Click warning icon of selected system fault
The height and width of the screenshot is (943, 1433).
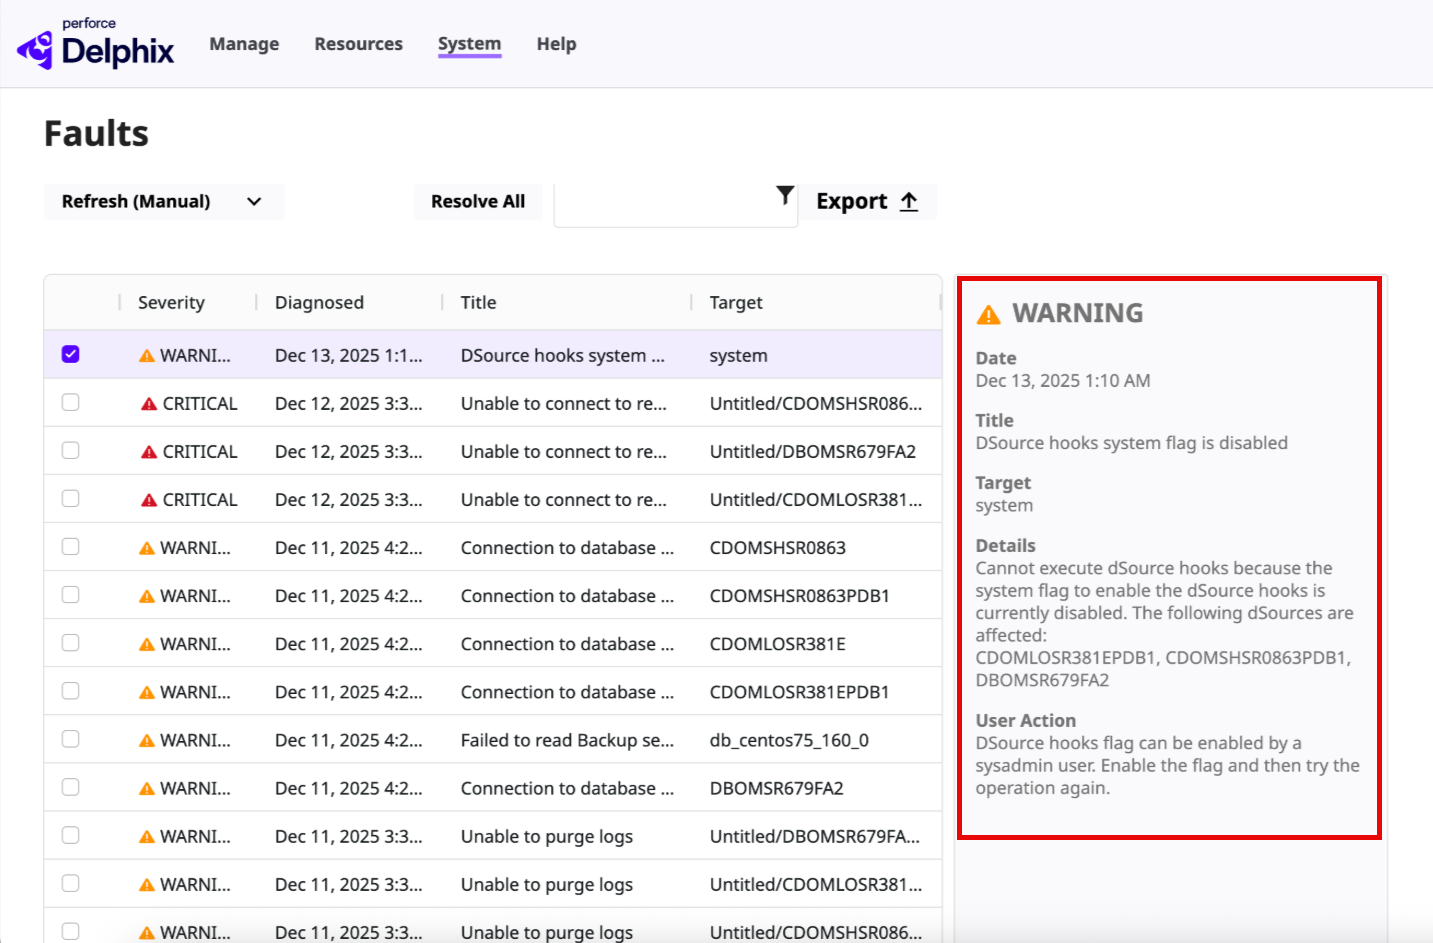(147, 356)
